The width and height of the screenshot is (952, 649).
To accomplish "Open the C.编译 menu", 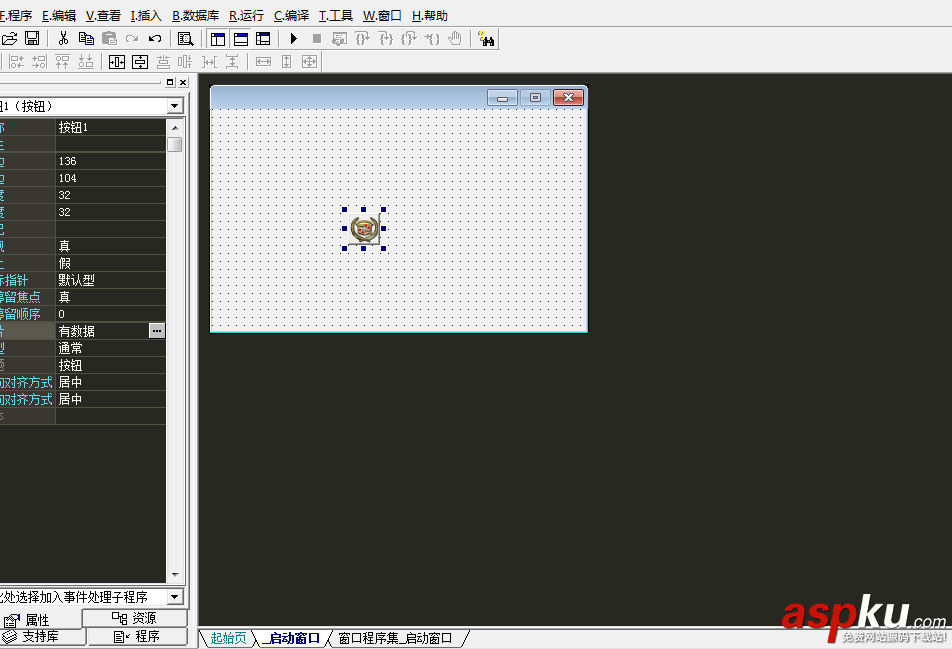I will (291, 16).
